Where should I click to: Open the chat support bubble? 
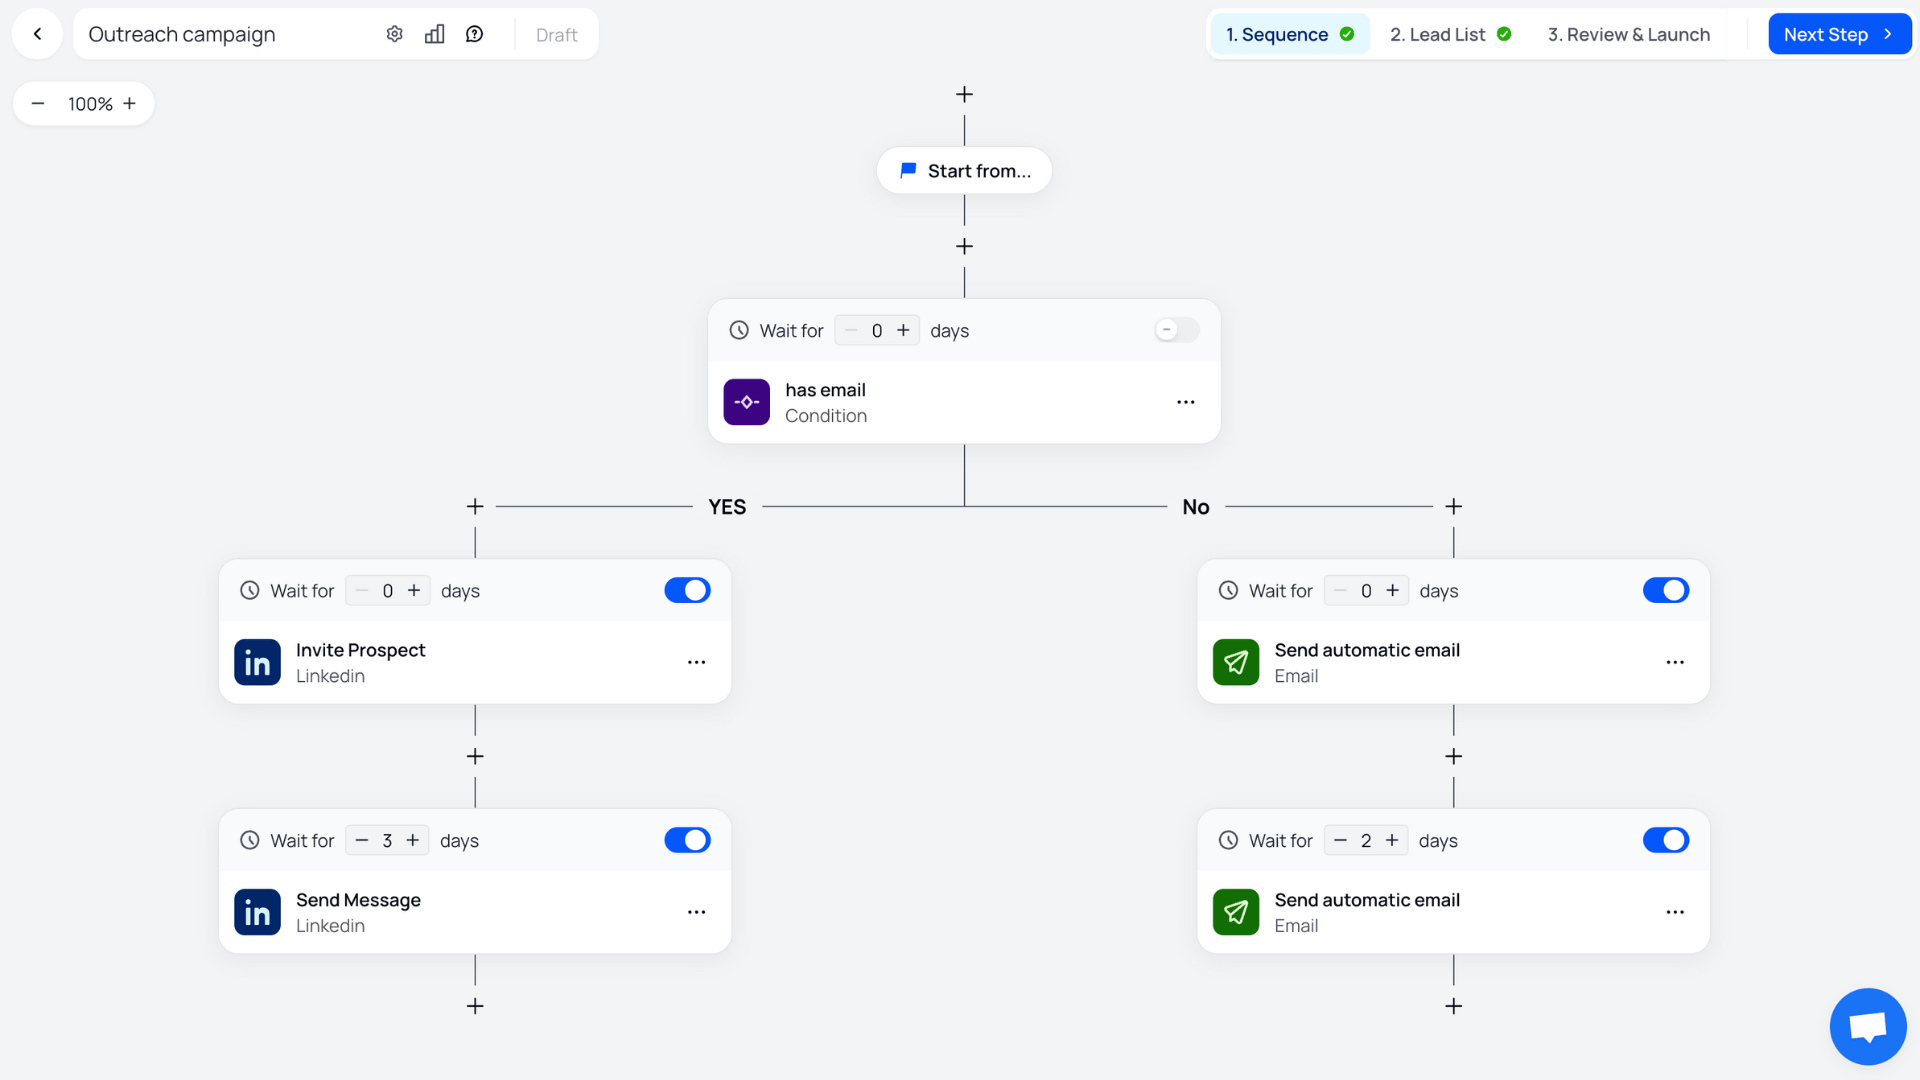click(1867, 1026)
